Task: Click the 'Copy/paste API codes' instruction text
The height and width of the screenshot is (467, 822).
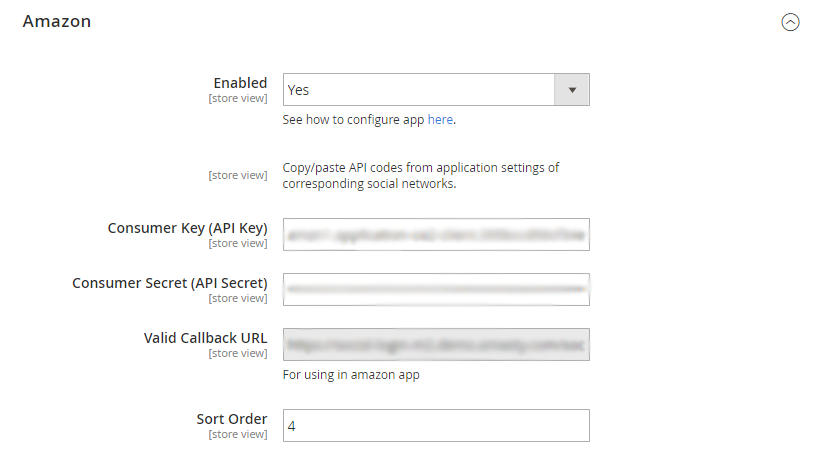Action: click(x=421, y=176)
